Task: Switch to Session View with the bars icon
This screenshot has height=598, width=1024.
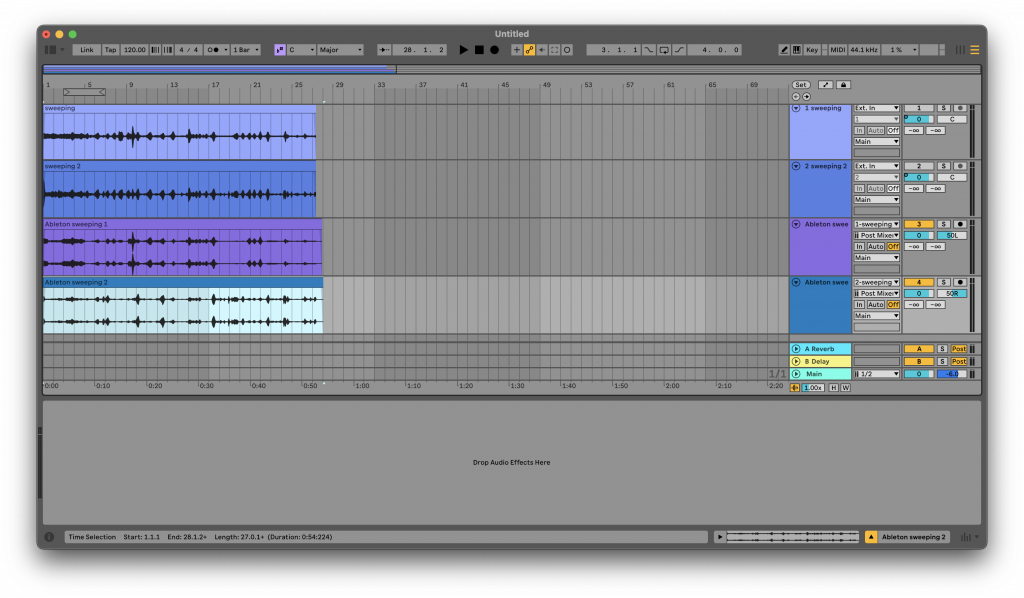Action: click(x=960, y=50)
